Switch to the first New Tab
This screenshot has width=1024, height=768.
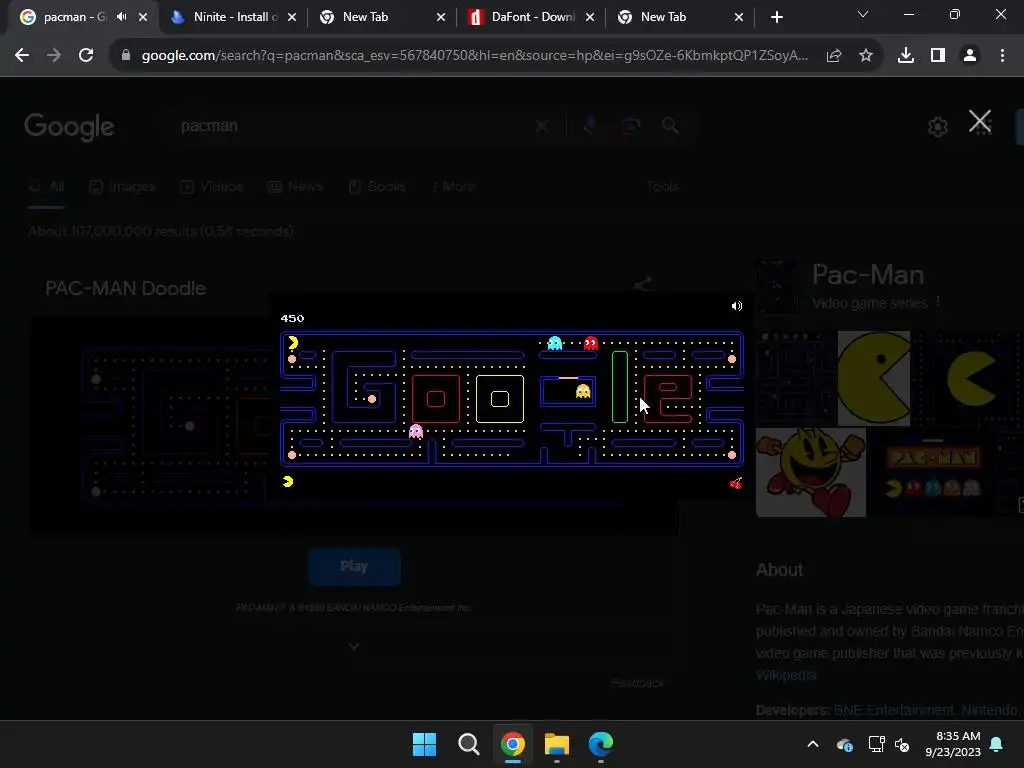pos(366,17)
